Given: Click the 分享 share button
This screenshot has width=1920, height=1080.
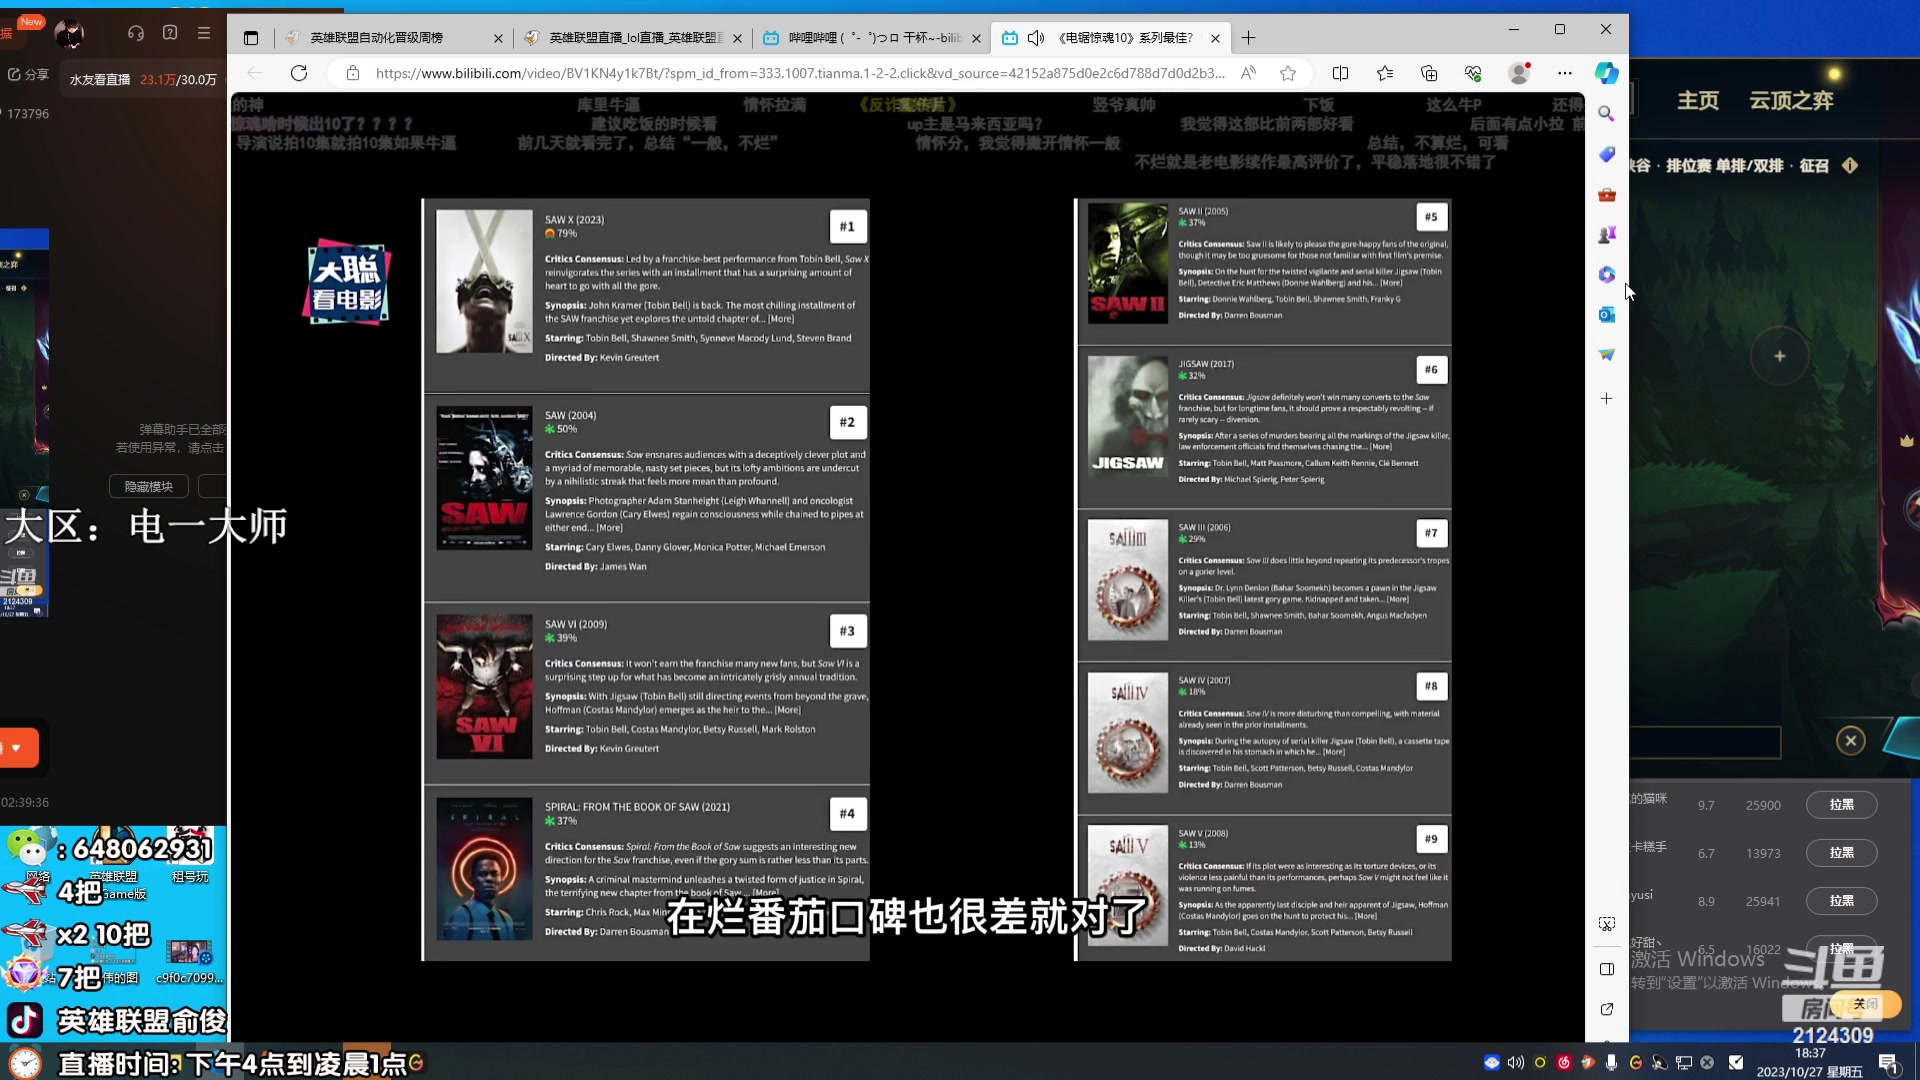Looking at the screenshot, I should pyautogui.click(x=28, y=74).
